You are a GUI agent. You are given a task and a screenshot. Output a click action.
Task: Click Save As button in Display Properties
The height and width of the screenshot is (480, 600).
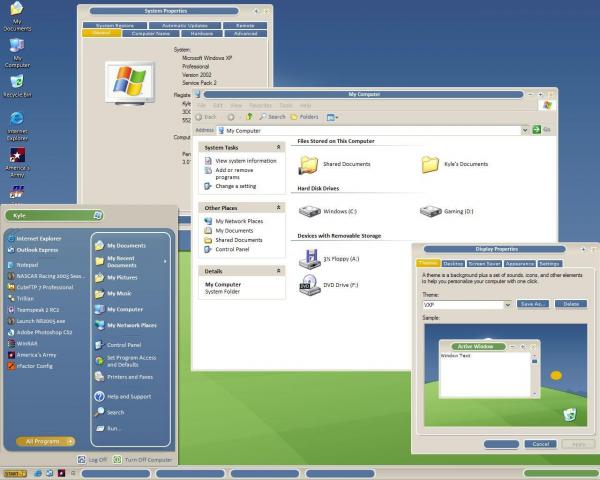tap(533, 304)
